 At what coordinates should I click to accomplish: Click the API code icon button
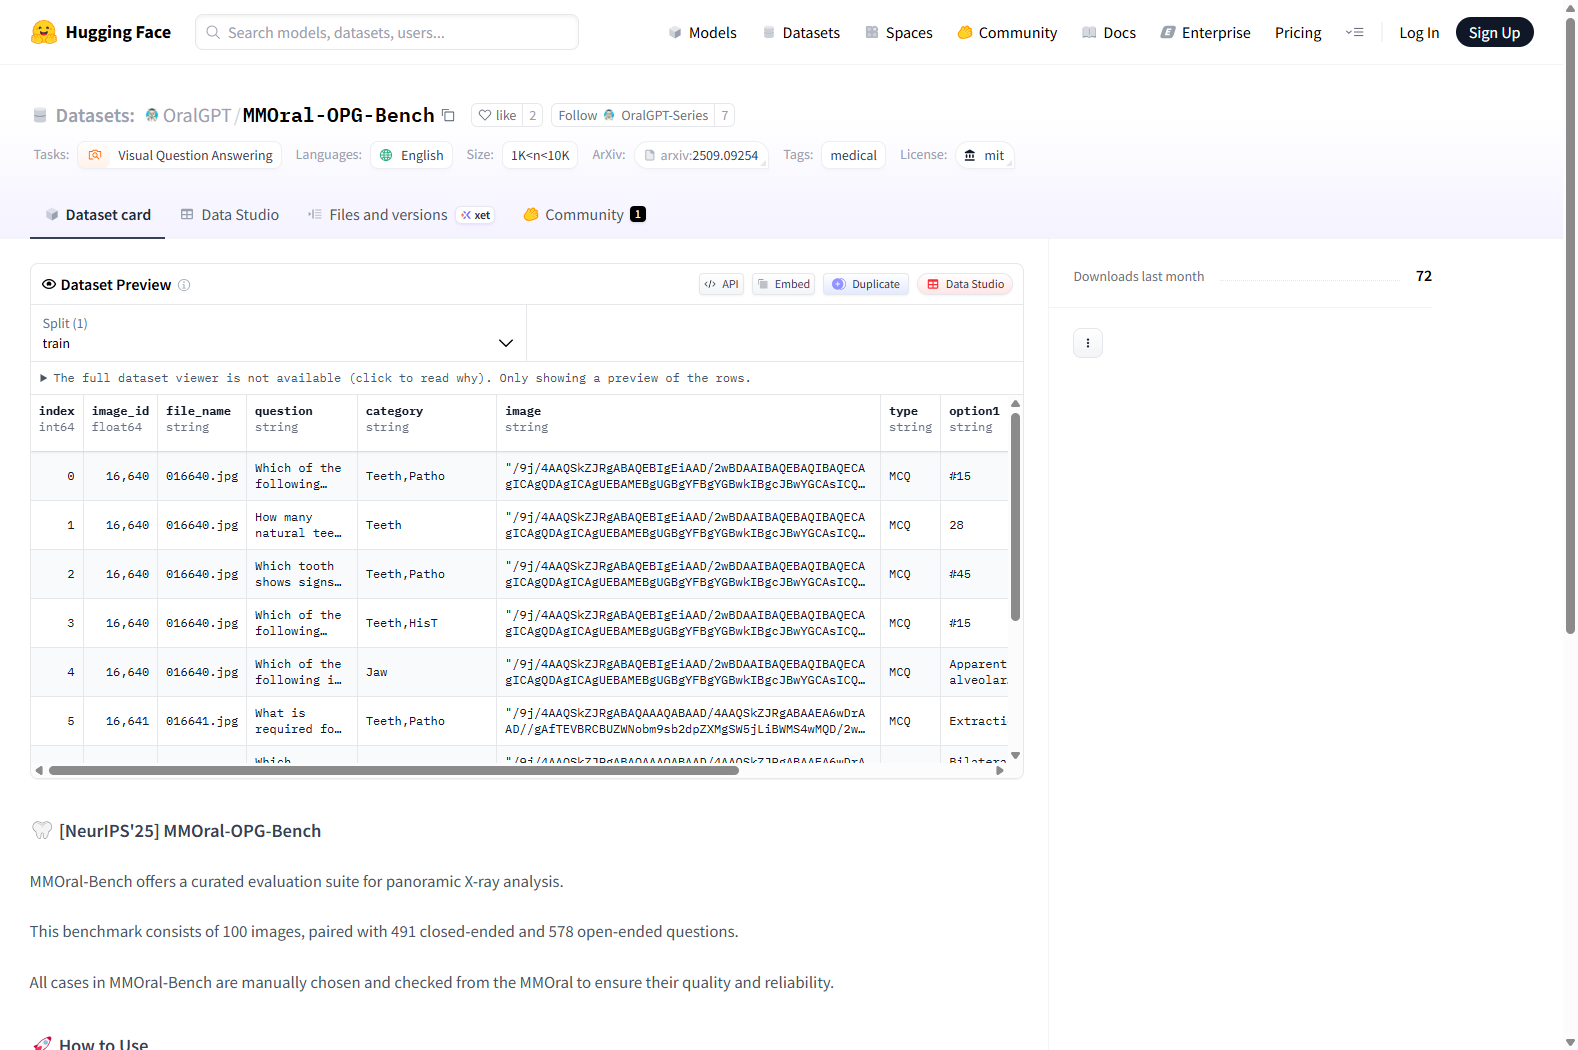(721, 285)
